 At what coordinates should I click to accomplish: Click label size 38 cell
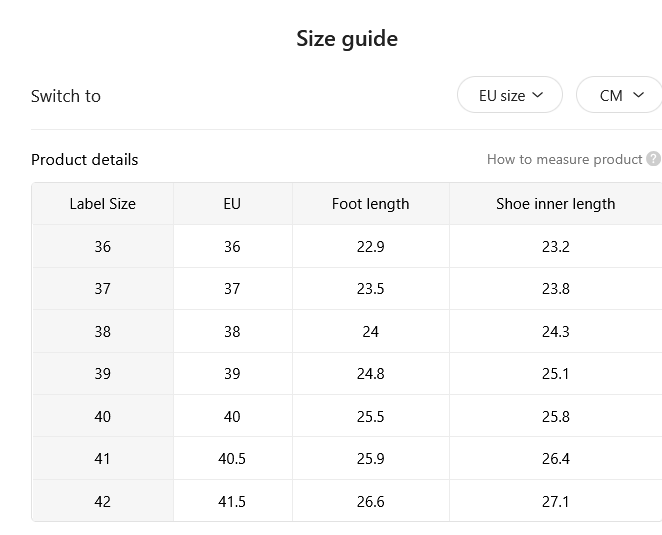point(103,331)
